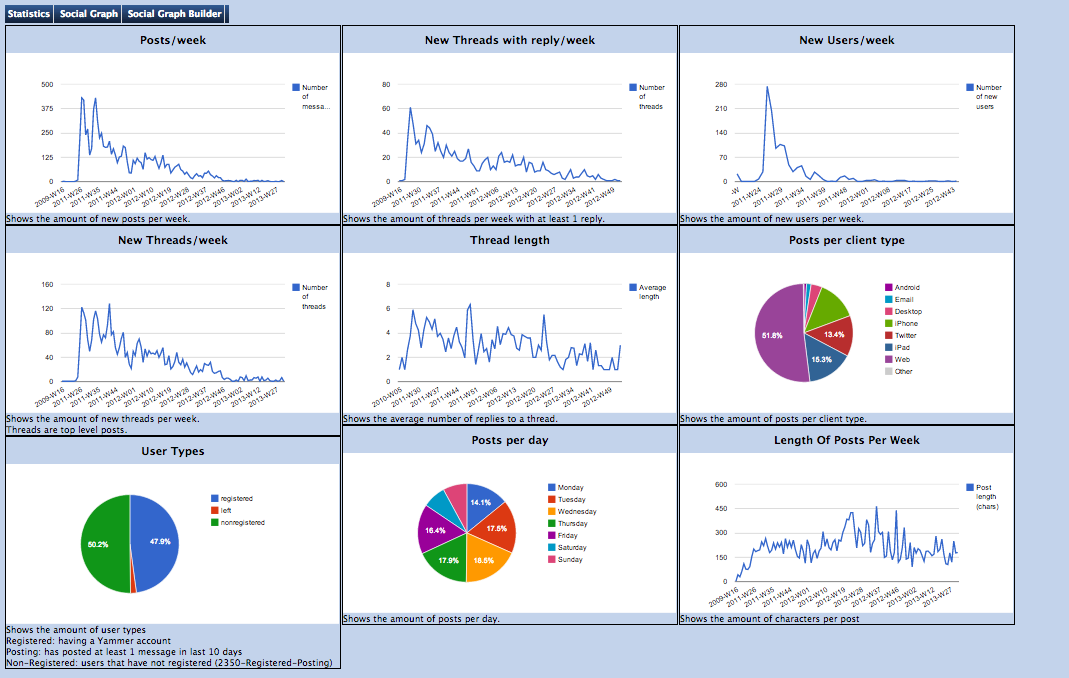Viewport: 1069px width, 678px height.
Task: Click the Web legend color swatch
Action: 888,360
